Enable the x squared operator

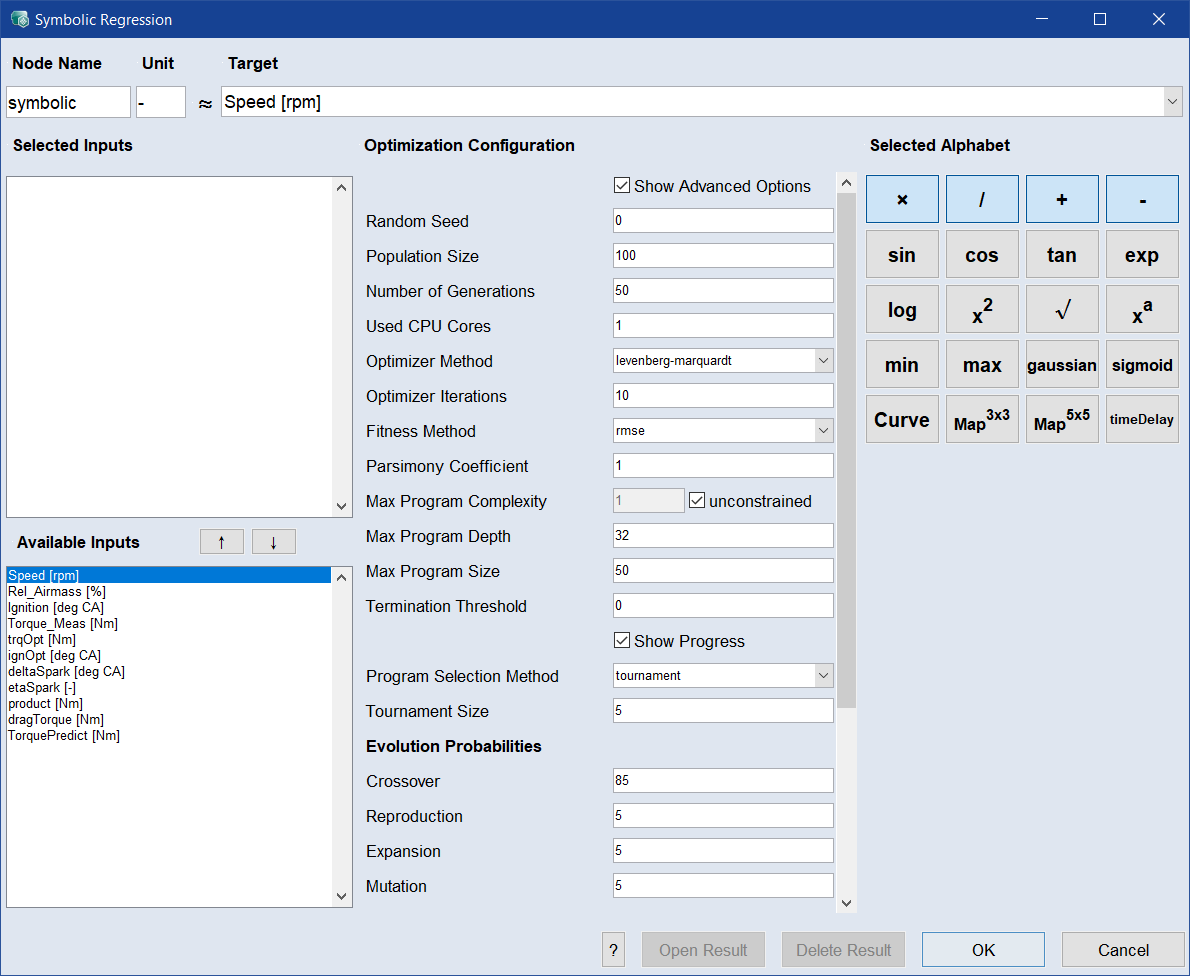click(x=982, y=309)
